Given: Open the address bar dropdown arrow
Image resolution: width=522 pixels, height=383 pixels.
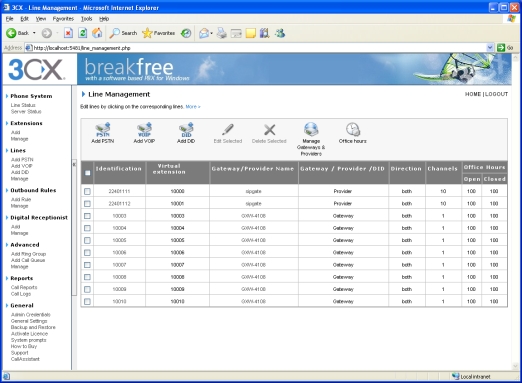Looking at the screenshot, I should 490,48.
